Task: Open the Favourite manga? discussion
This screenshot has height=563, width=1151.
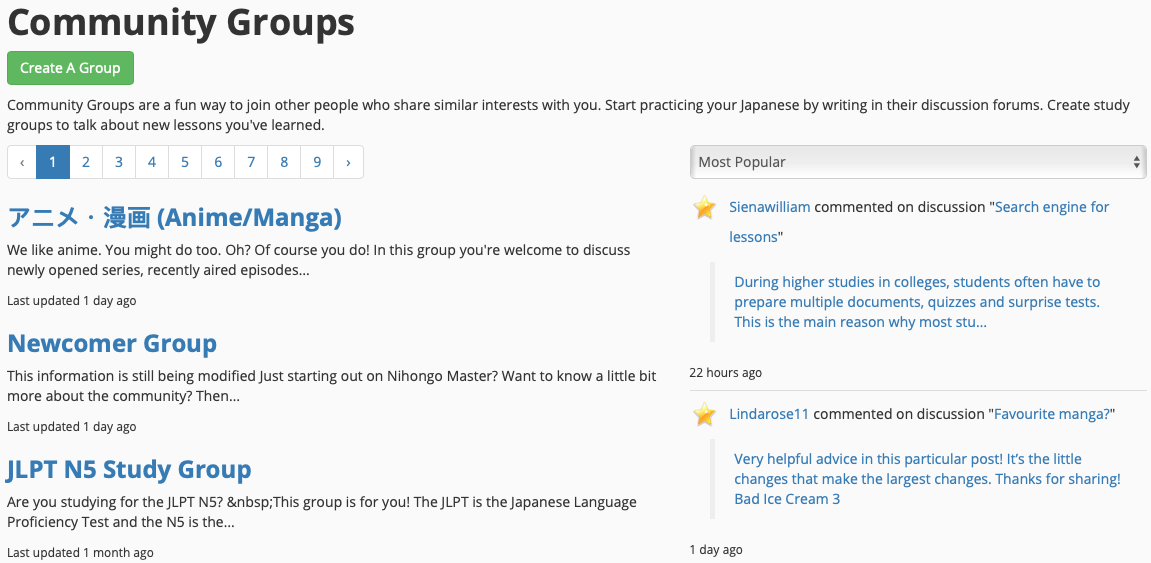Action: (1052, 414)
